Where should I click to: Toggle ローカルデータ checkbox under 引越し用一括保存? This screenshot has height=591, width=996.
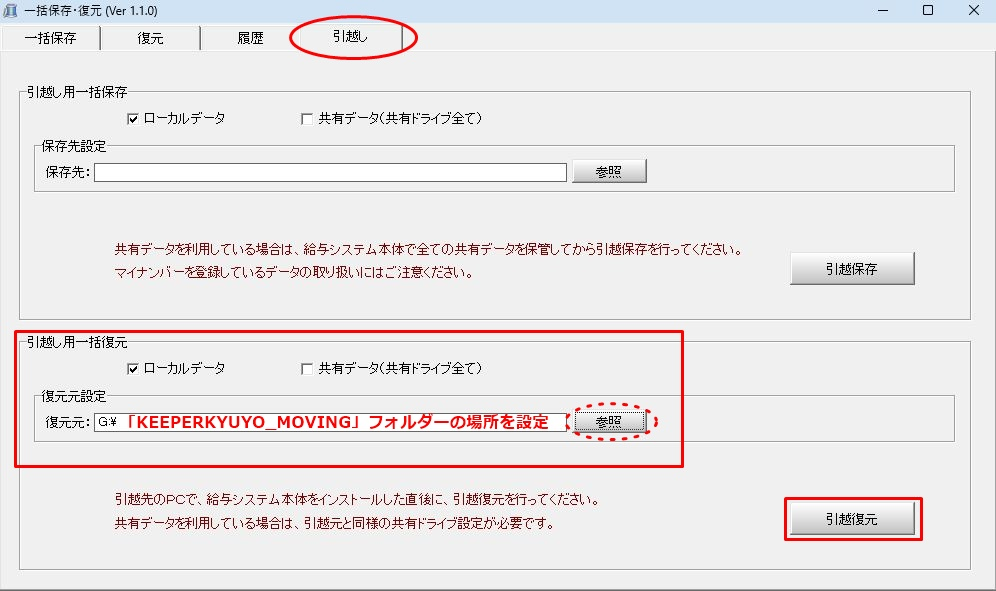(x=132, y=119)
